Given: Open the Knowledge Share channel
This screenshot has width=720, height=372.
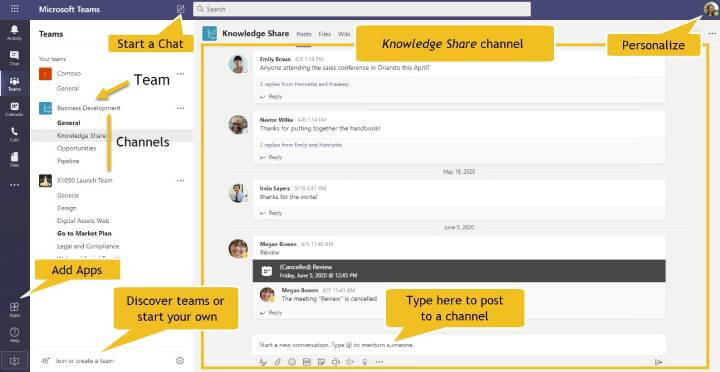Looking at the screenshot, I should tap(81, 135).
